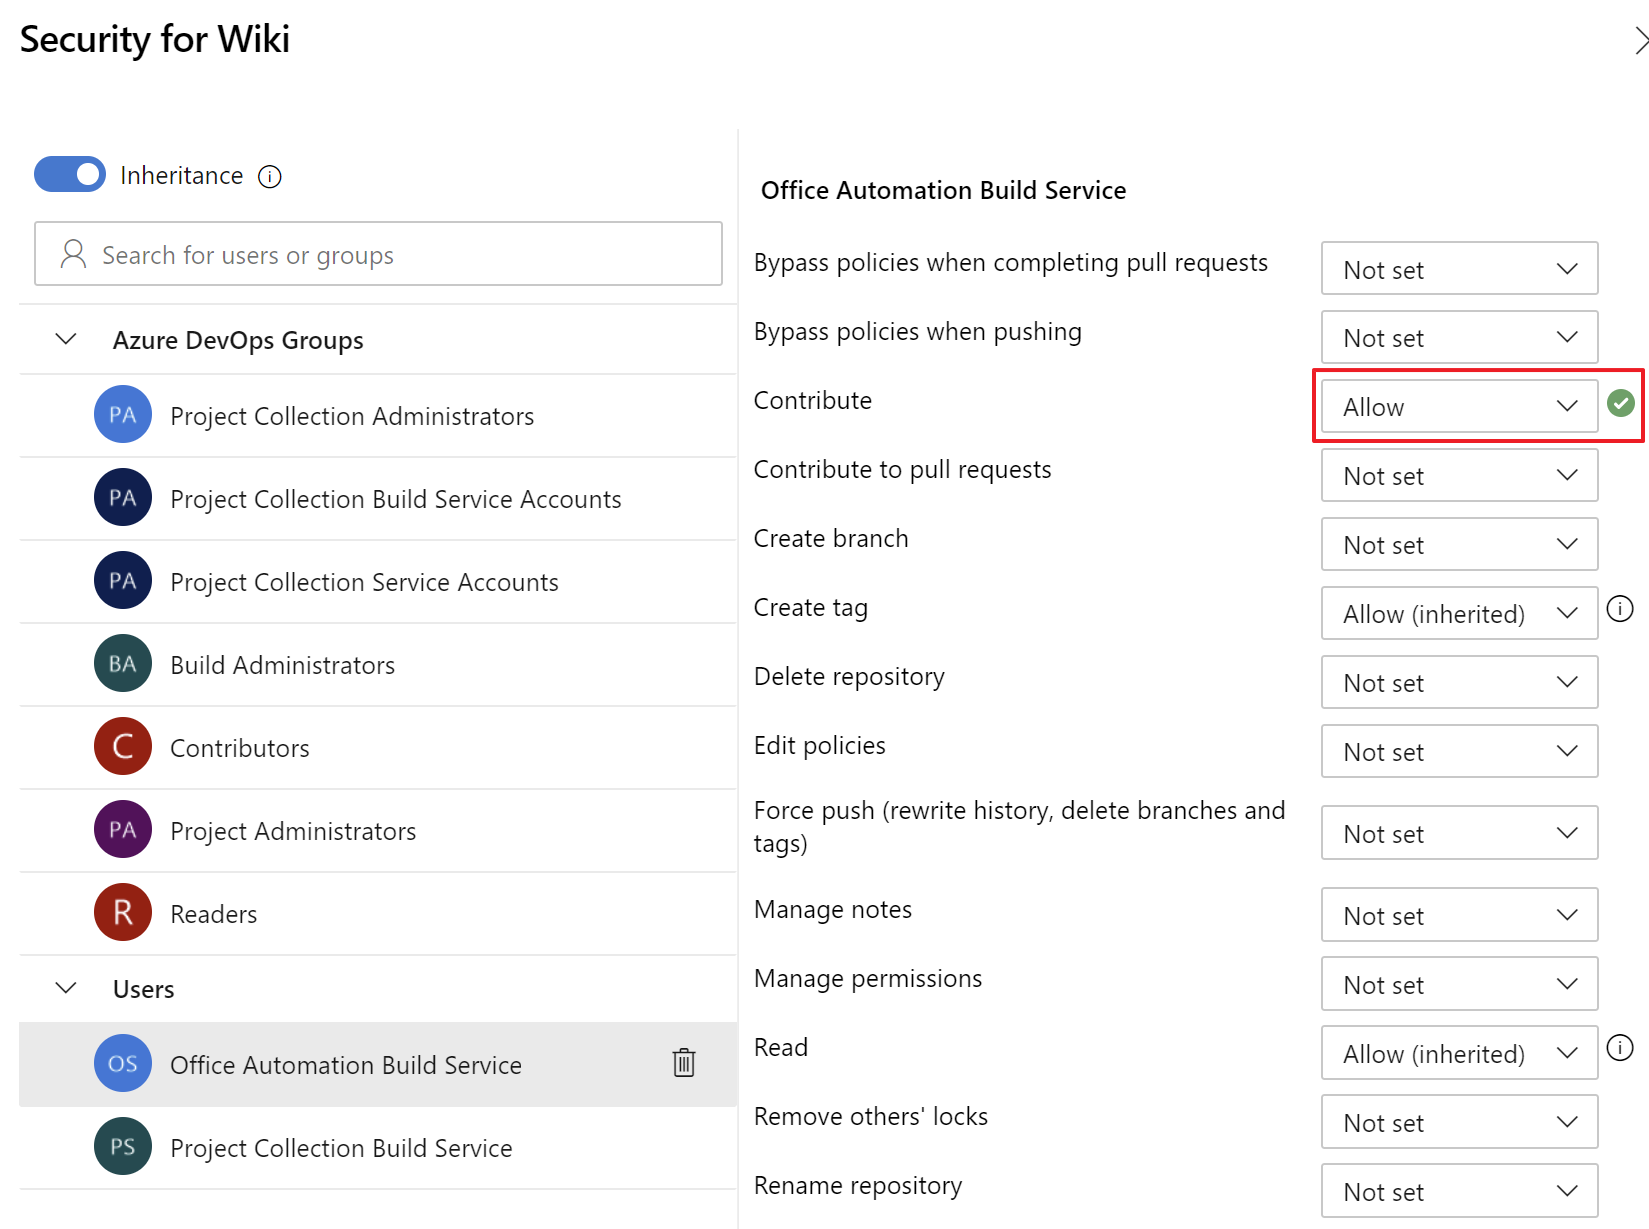Image resolution: width=1649 pixels, height=1229 pixels.
Task: Click the Readers R avatar
Action: click(123, 912)
